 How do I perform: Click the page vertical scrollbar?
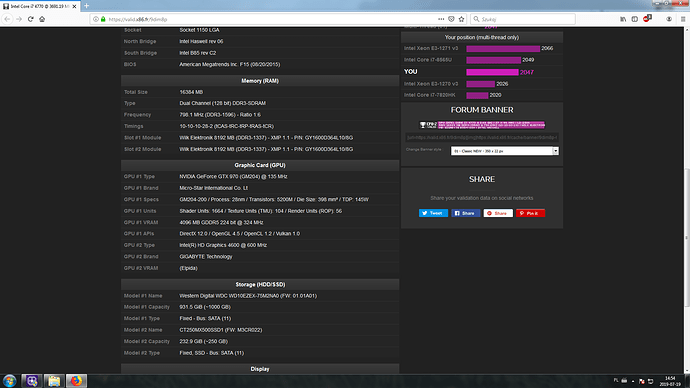686,201
